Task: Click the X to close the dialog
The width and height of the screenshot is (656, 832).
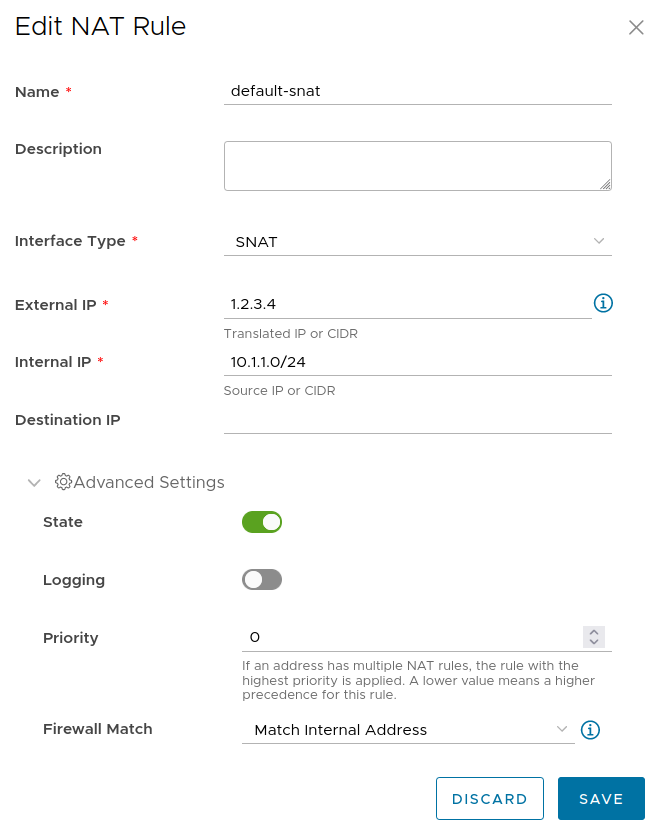Action: point(636,28)
